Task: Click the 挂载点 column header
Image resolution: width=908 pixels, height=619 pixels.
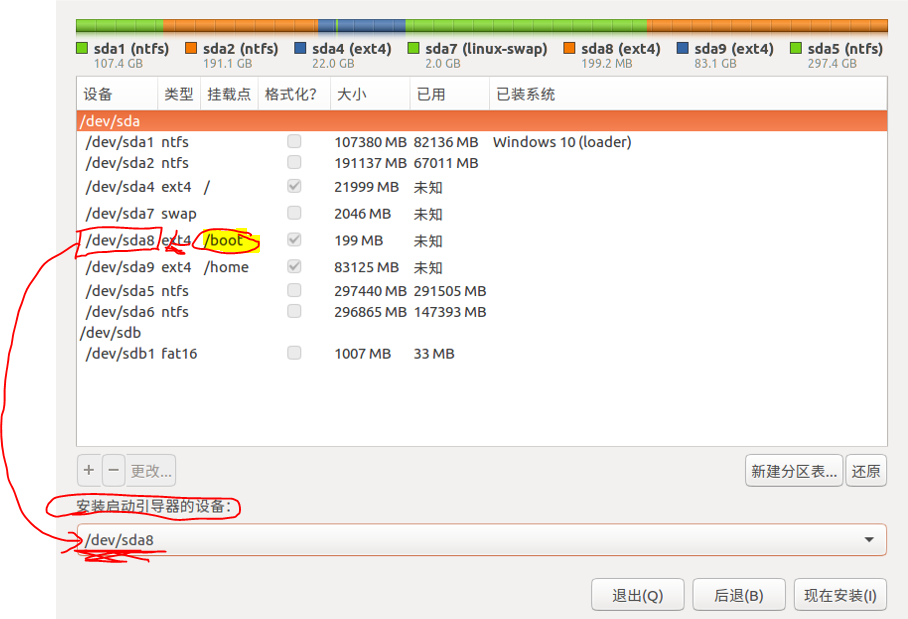Action: point(229,94)
